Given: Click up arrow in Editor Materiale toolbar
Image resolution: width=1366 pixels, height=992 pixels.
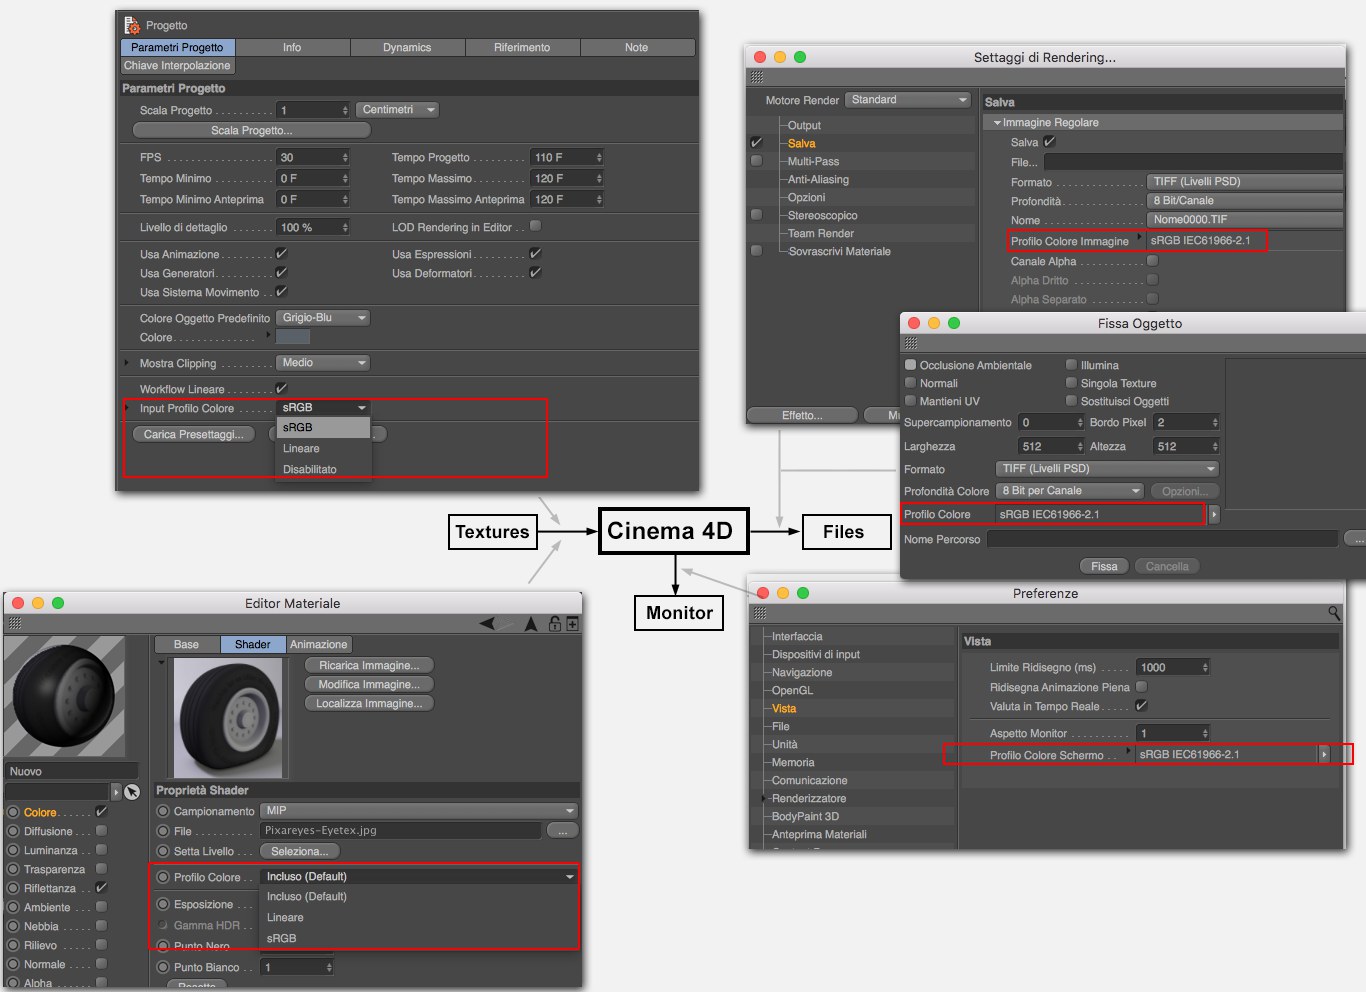Looking at the screenshot, I should [530, 623].
